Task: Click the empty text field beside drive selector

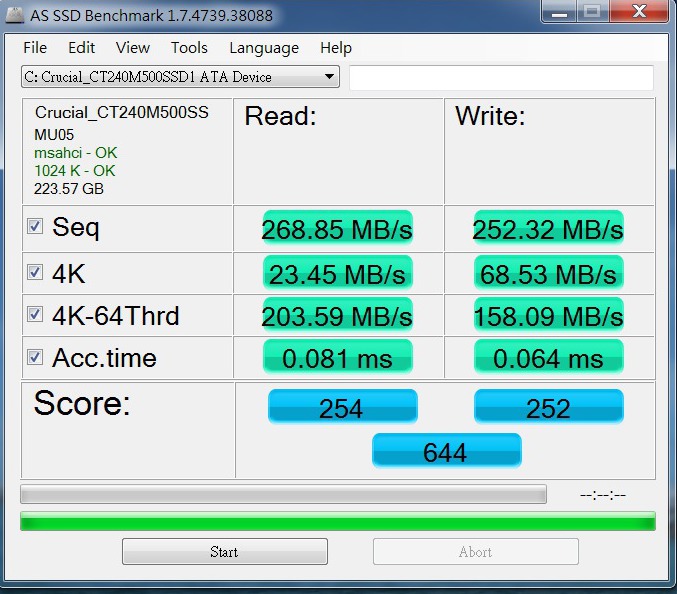Action: 501,78
